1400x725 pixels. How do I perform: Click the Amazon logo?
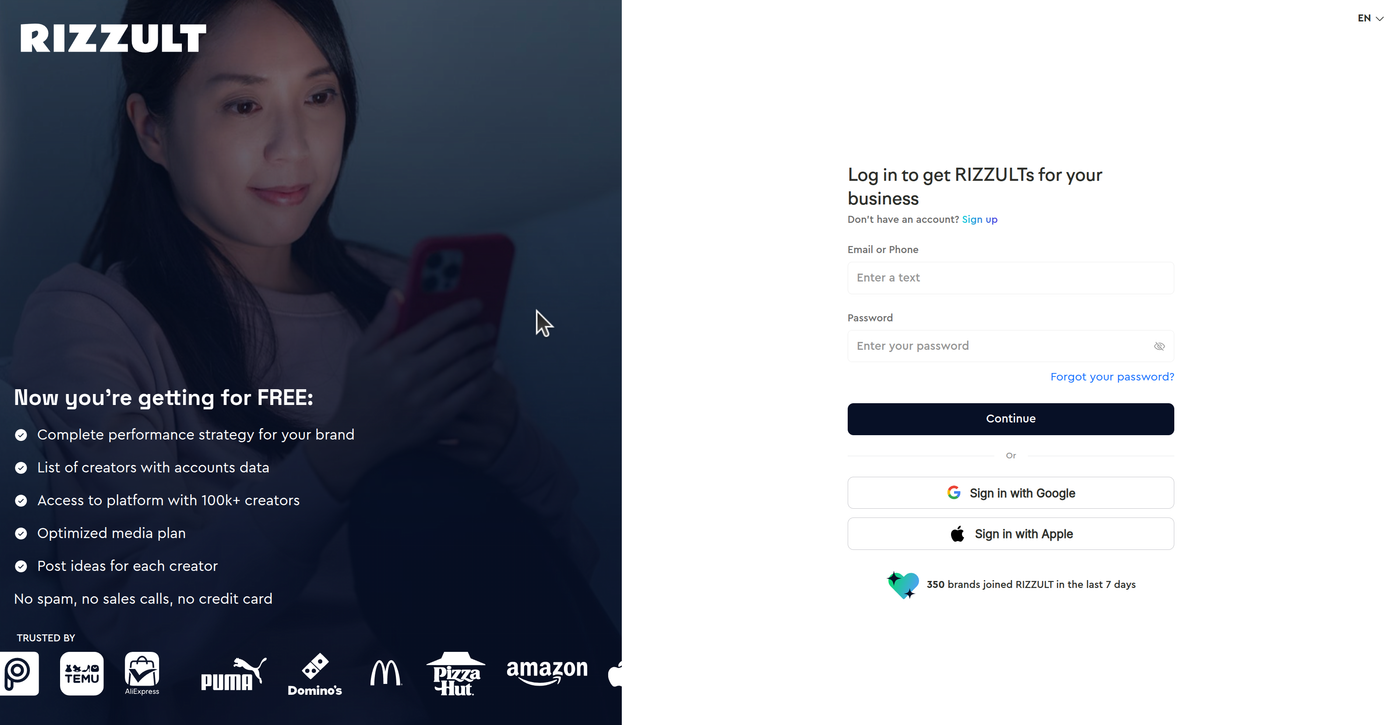[x=547, y=672]
